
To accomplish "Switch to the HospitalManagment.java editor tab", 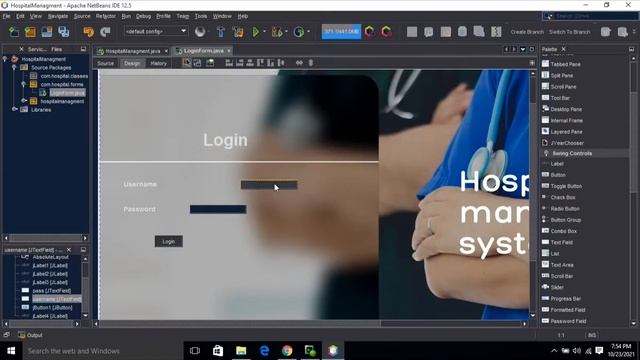I will click(x=133, y=51).
